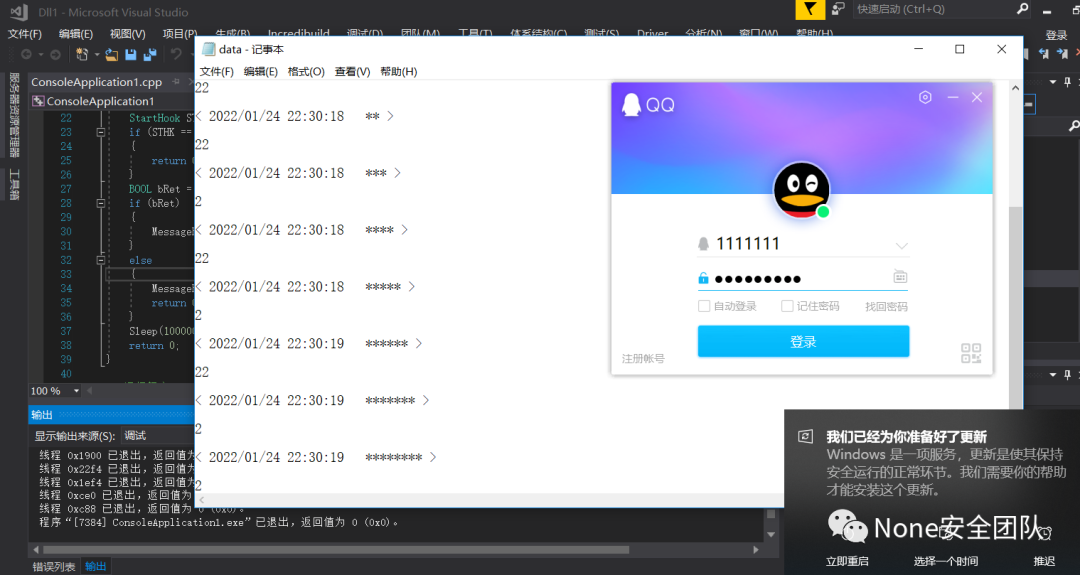Open Notepad 查看(V) menu
The height and width of the screenshot is (575, 1080).
click(352, 72)
